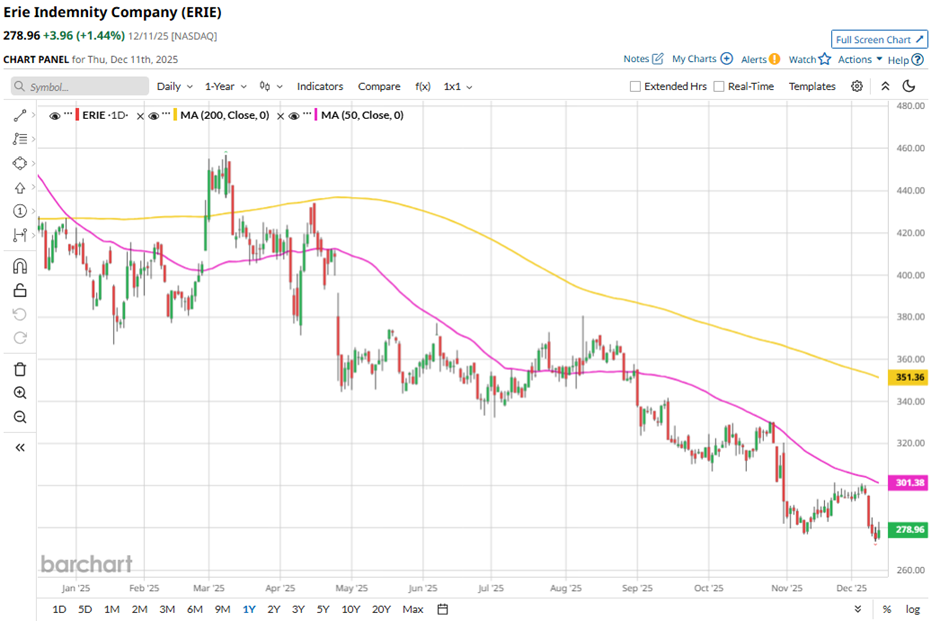
Task: Enable the Real-Time checkbox
Action: click(719, 87)
